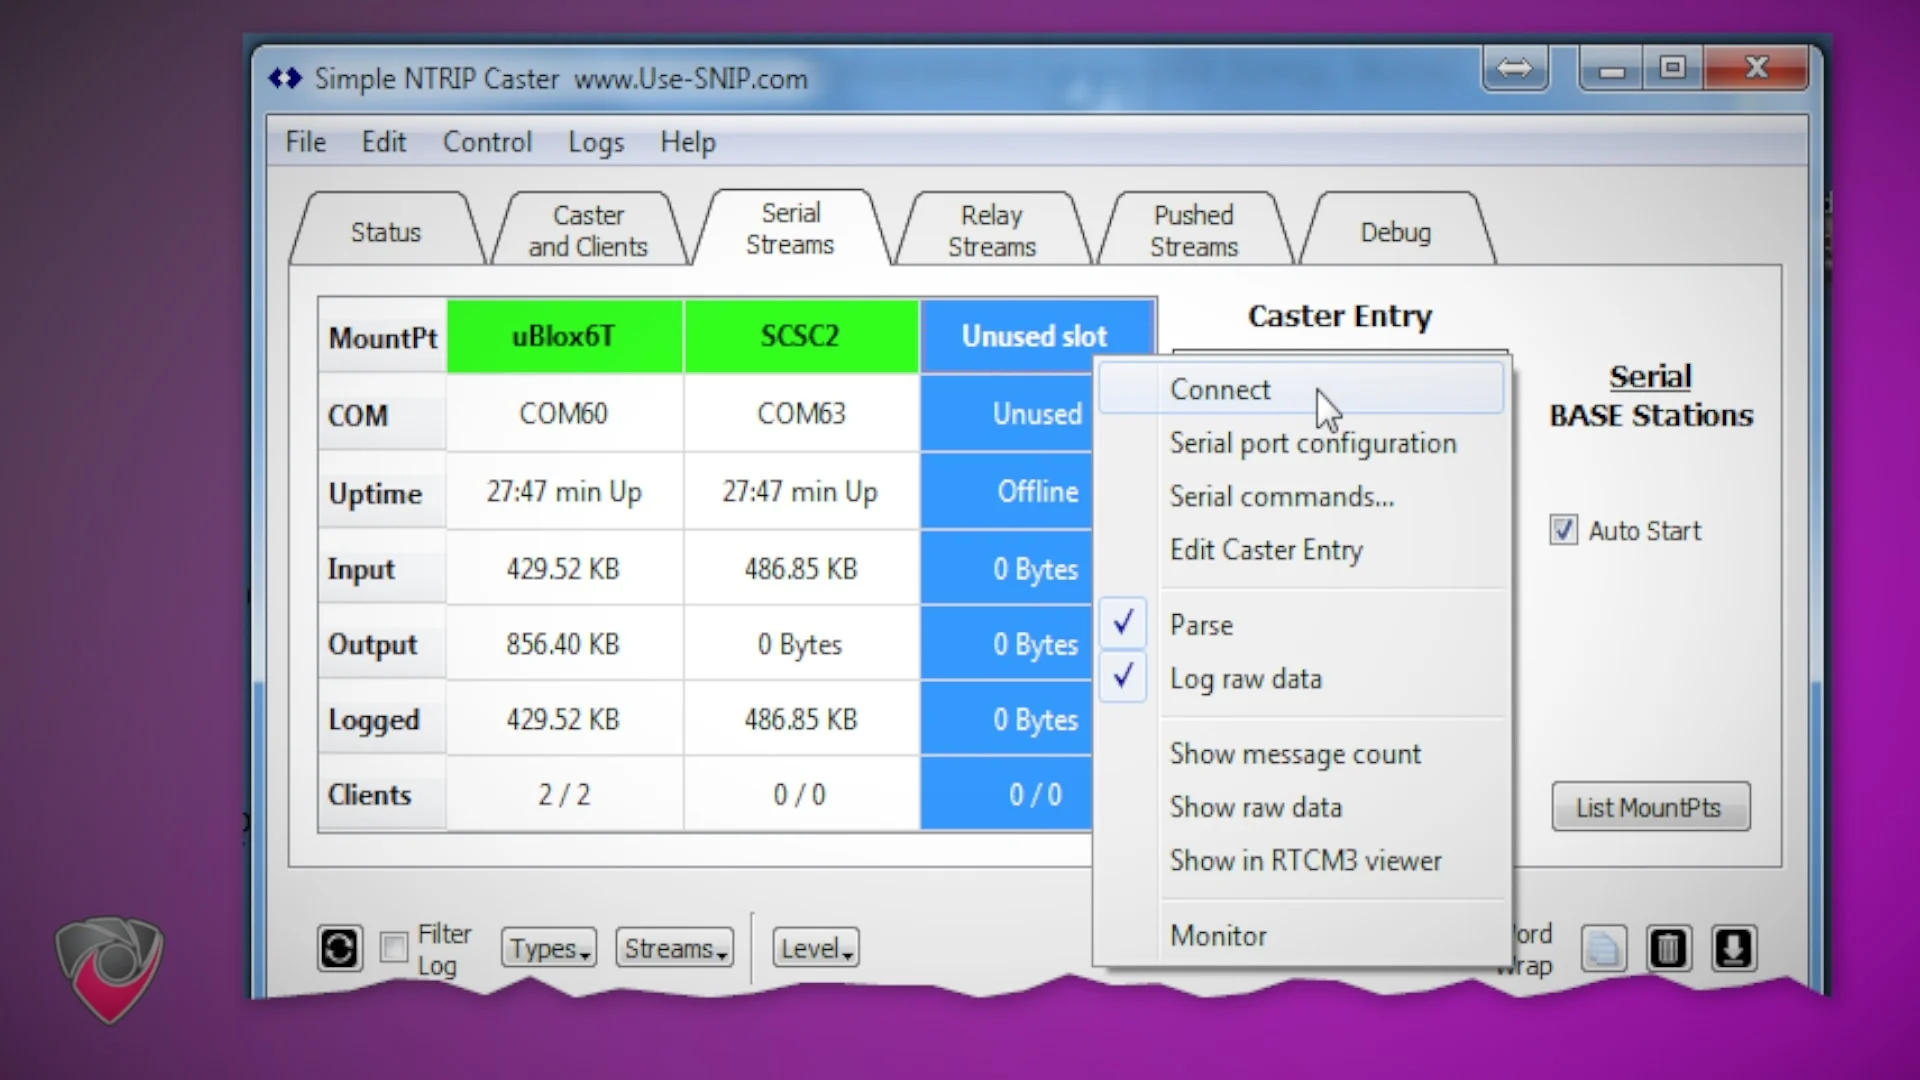Click the COM63 cell
The height and width of the screenshot is (1080, 1920).
point(800,413)
